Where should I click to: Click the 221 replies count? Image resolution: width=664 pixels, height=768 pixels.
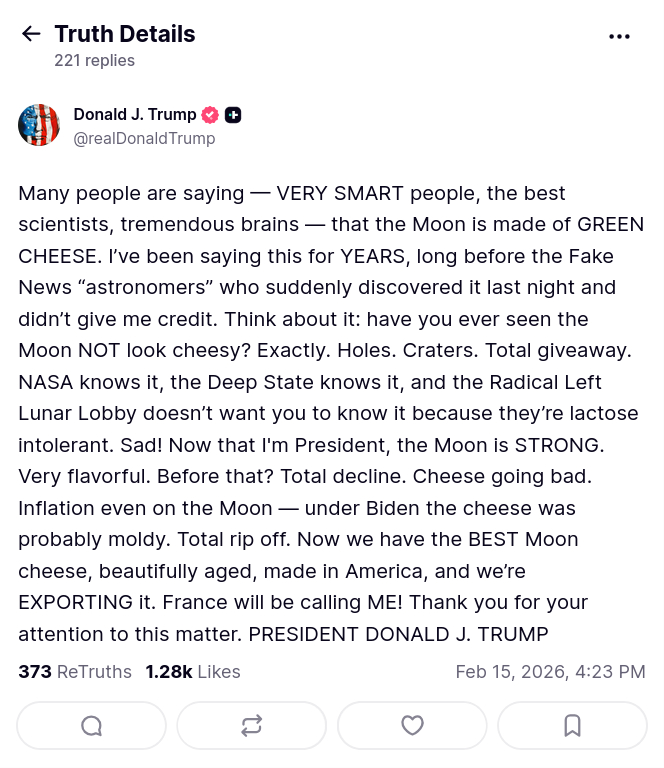(x=94, y=60)
